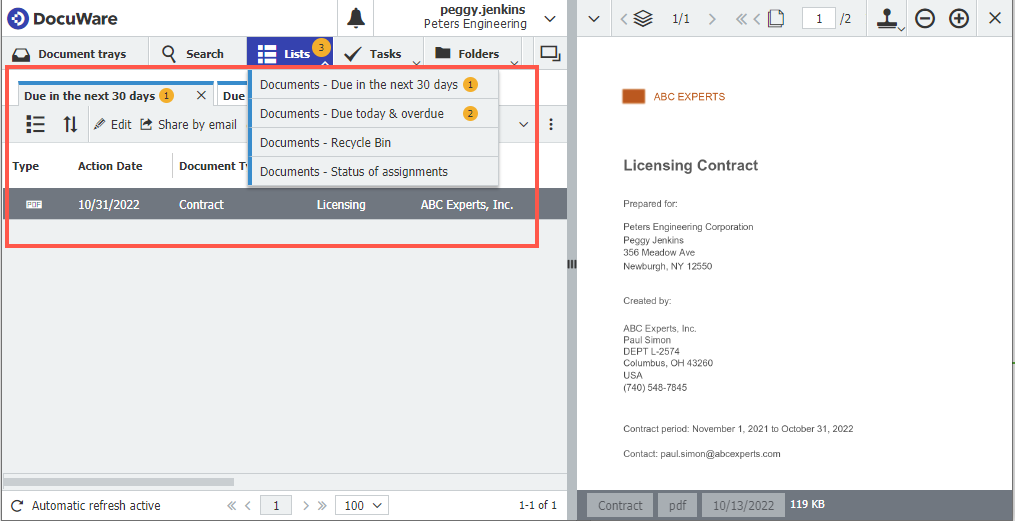
Task: Close the Due in the next 30 days tab
Action: click(x=201, y=96)
